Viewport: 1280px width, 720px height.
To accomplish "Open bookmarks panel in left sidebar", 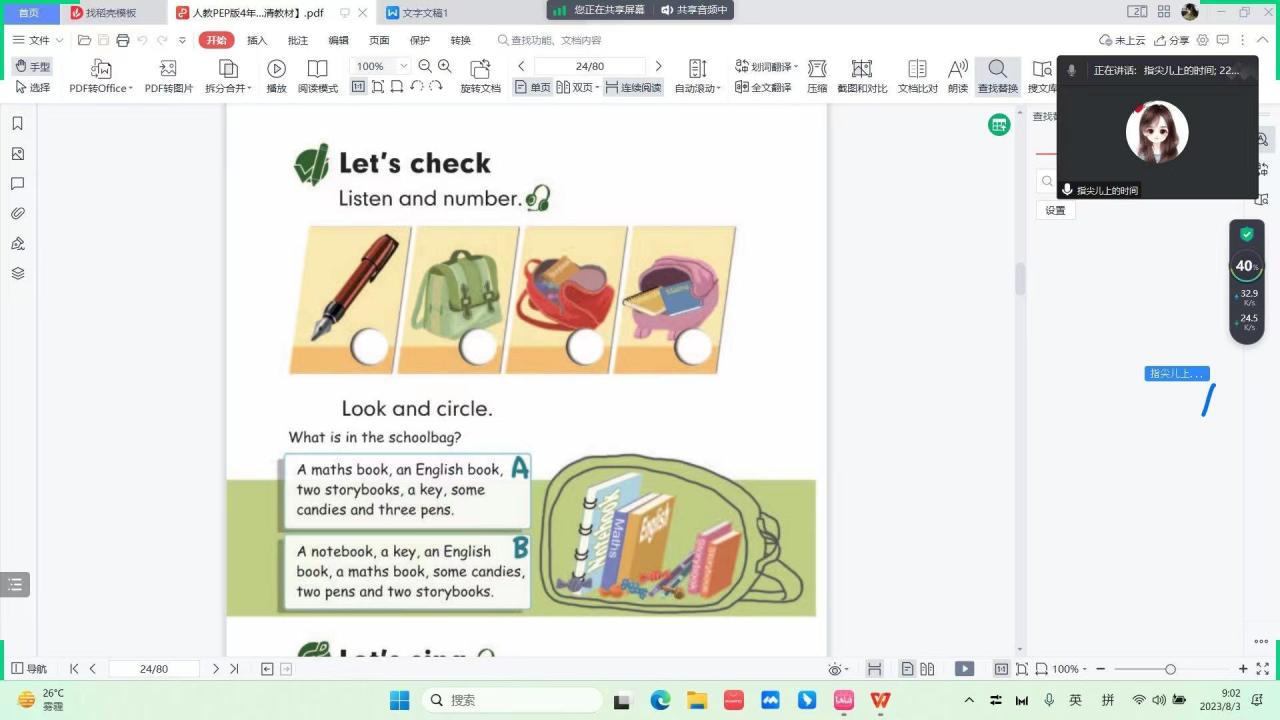I will tap(17, 124).
